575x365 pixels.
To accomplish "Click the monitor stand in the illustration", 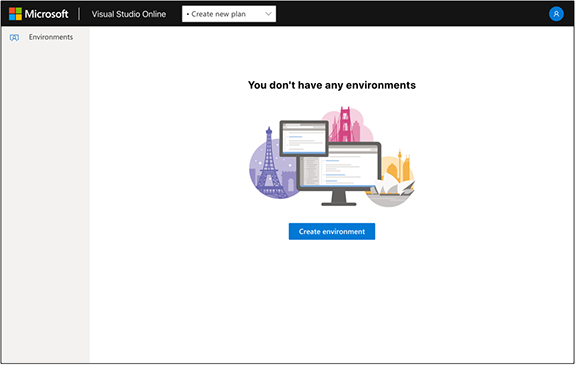I will 339,198.
